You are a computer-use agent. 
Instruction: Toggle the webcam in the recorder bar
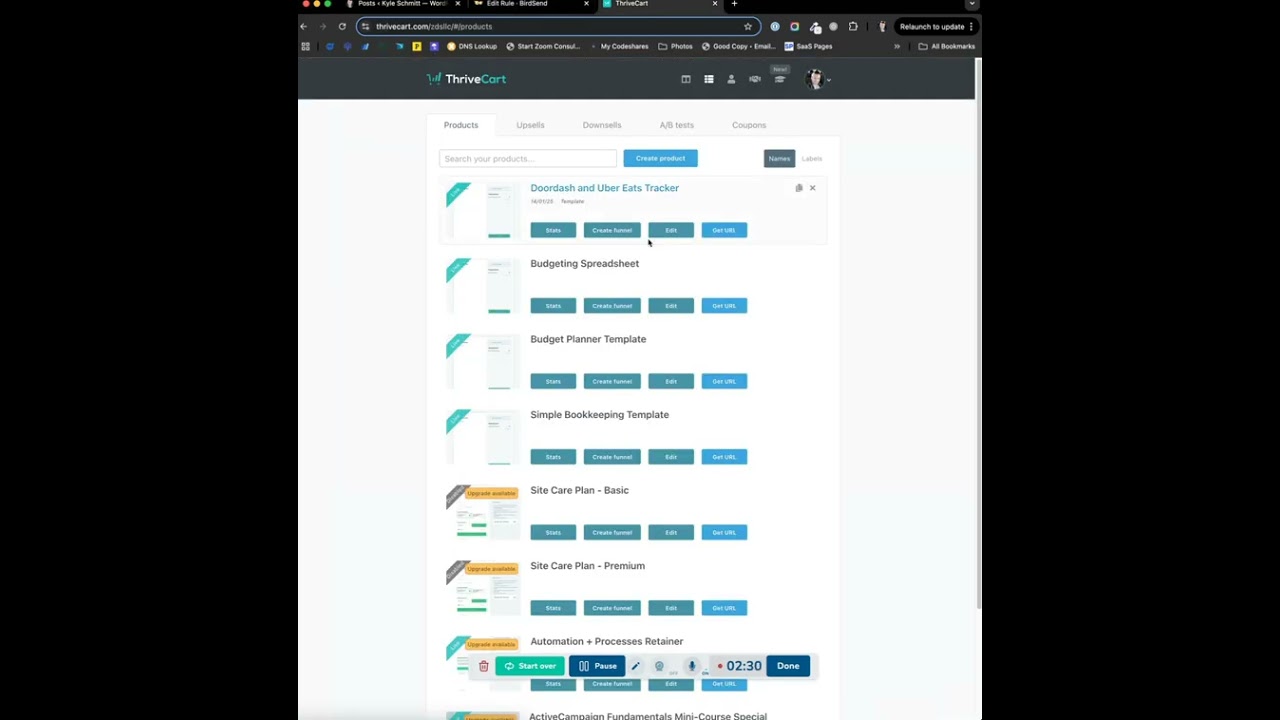659,666
